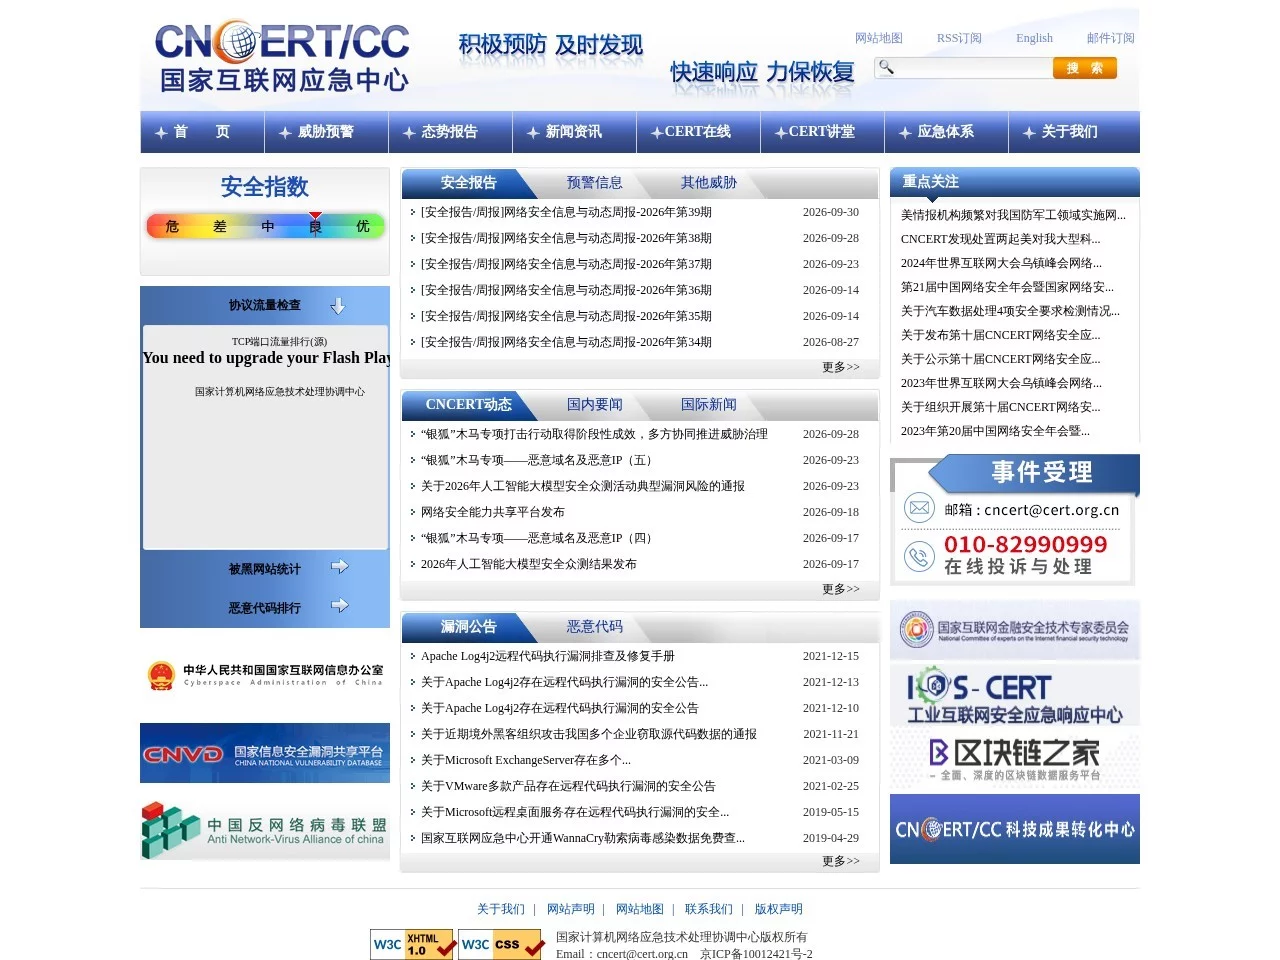The height and width of the screenshot is (960, 1280).
Task: Switch to the 漏洞公告 tab
Action: 468,627
